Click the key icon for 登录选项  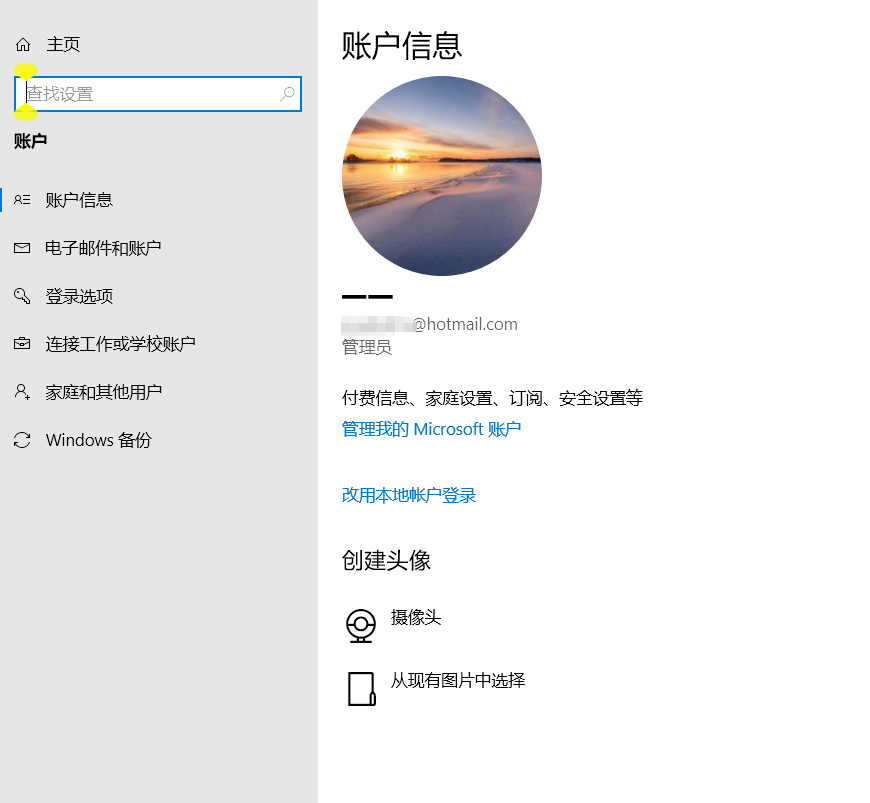click(x=22, y=296)
